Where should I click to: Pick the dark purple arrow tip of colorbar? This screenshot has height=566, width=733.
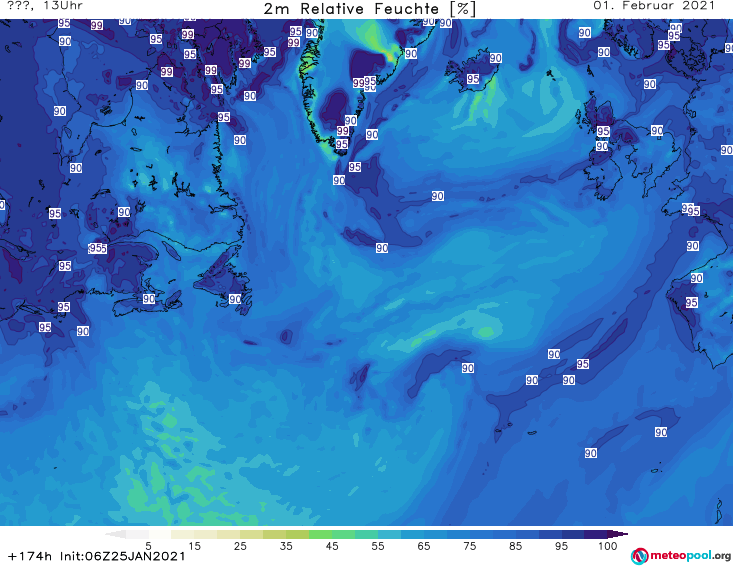[x=618, y=534]
